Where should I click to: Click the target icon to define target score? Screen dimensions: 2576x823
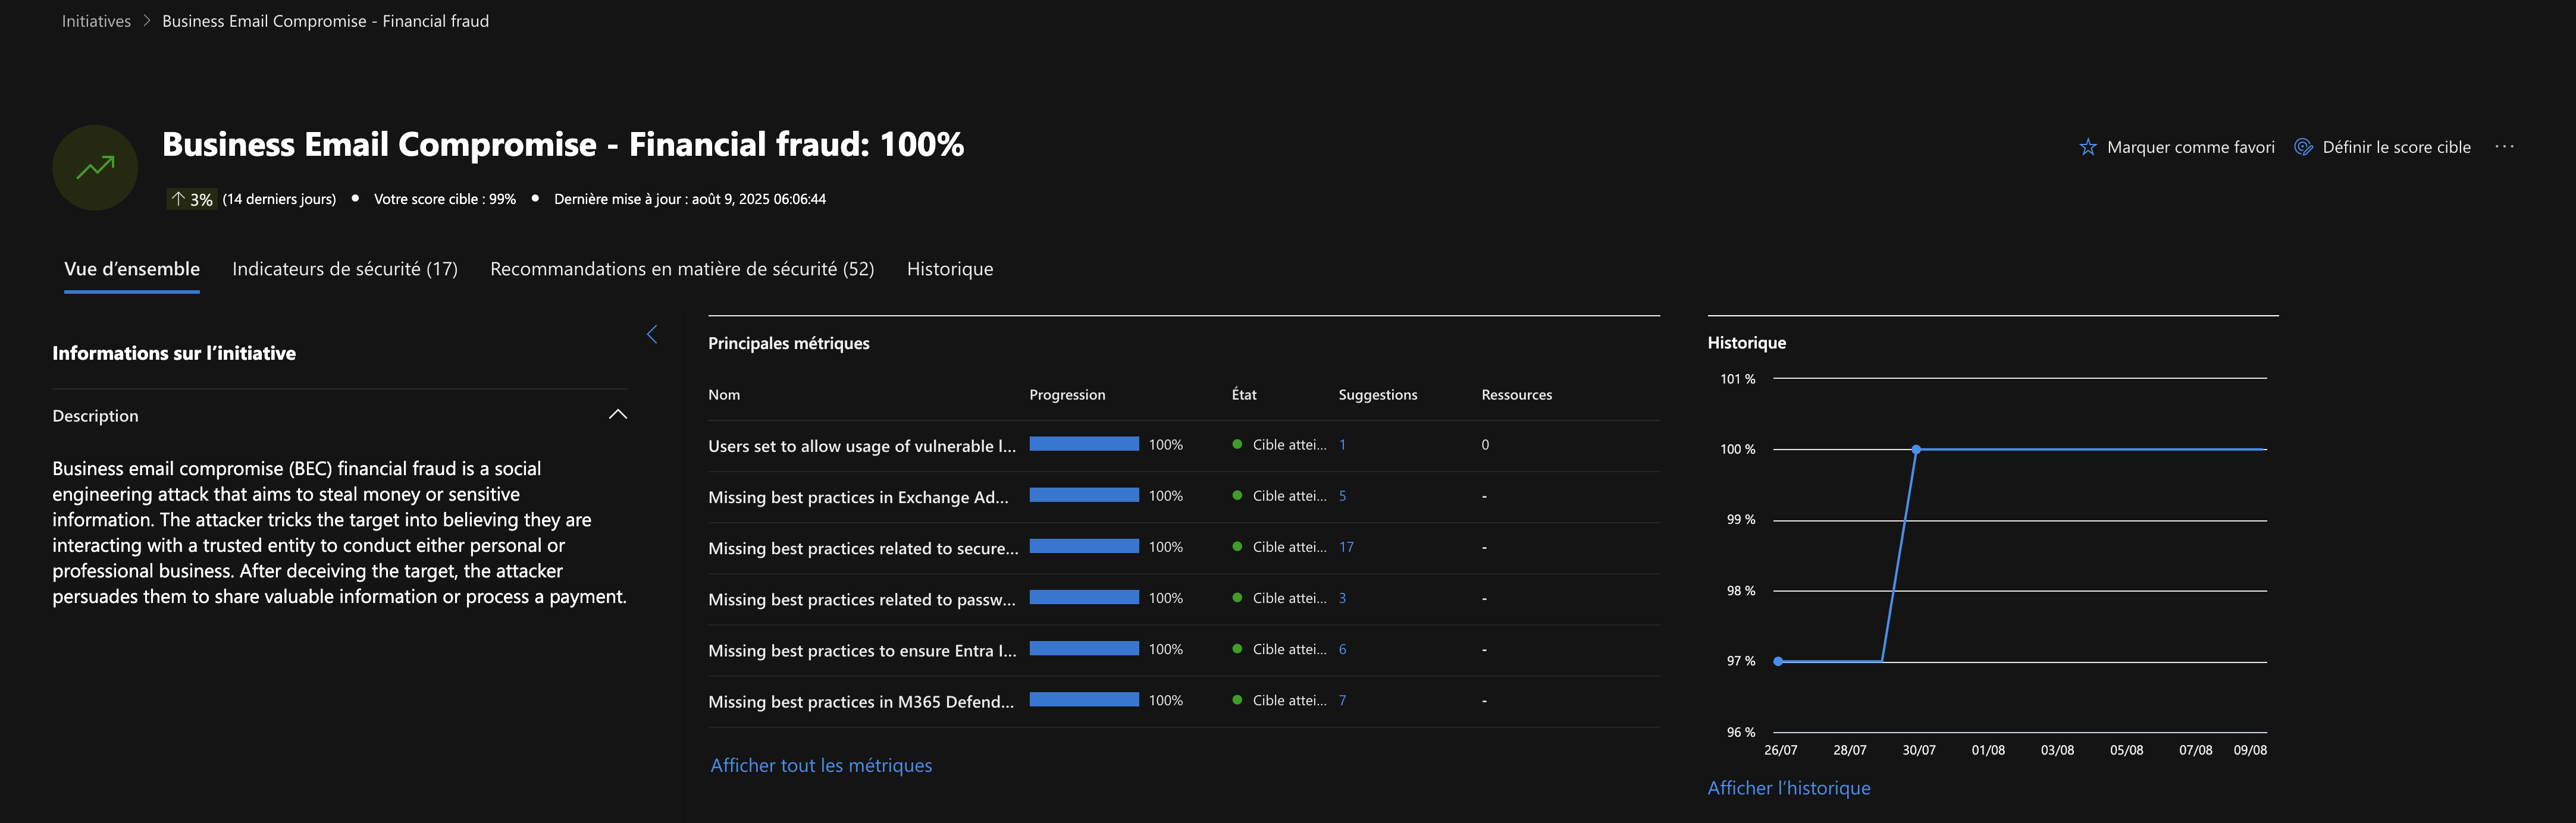2303,147
